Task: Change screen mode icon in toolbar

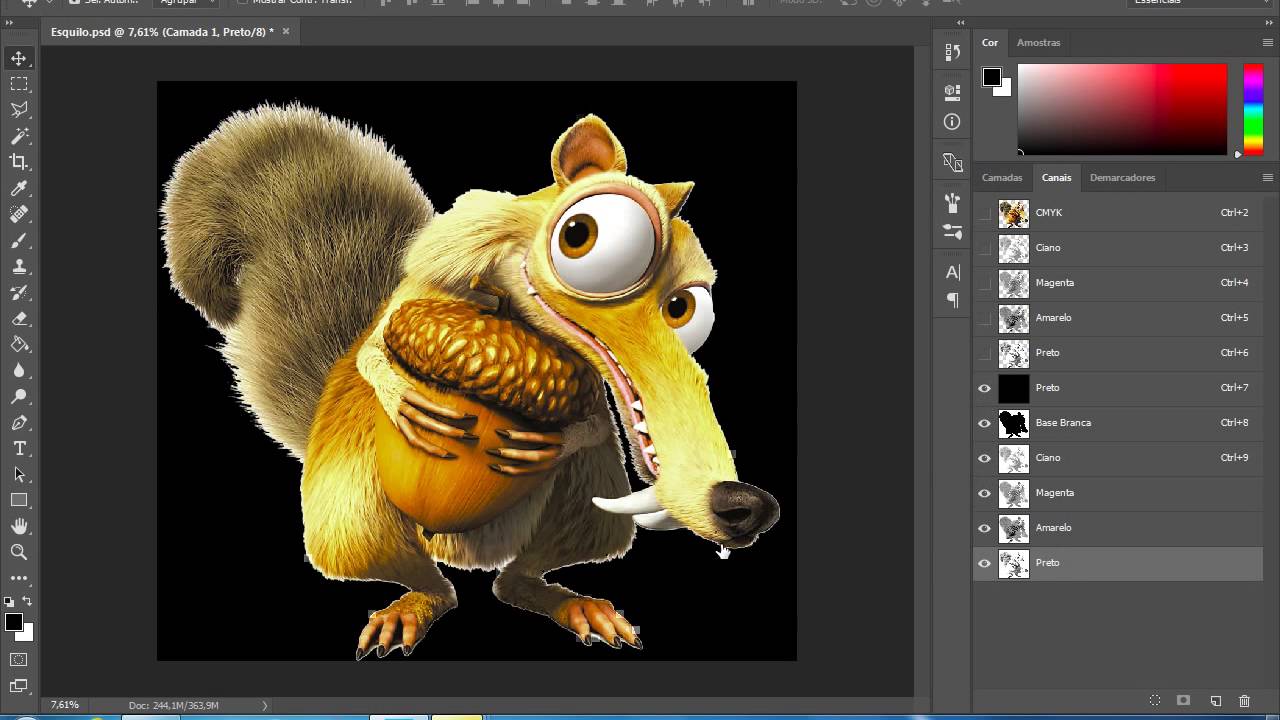Action: [19, 686]
